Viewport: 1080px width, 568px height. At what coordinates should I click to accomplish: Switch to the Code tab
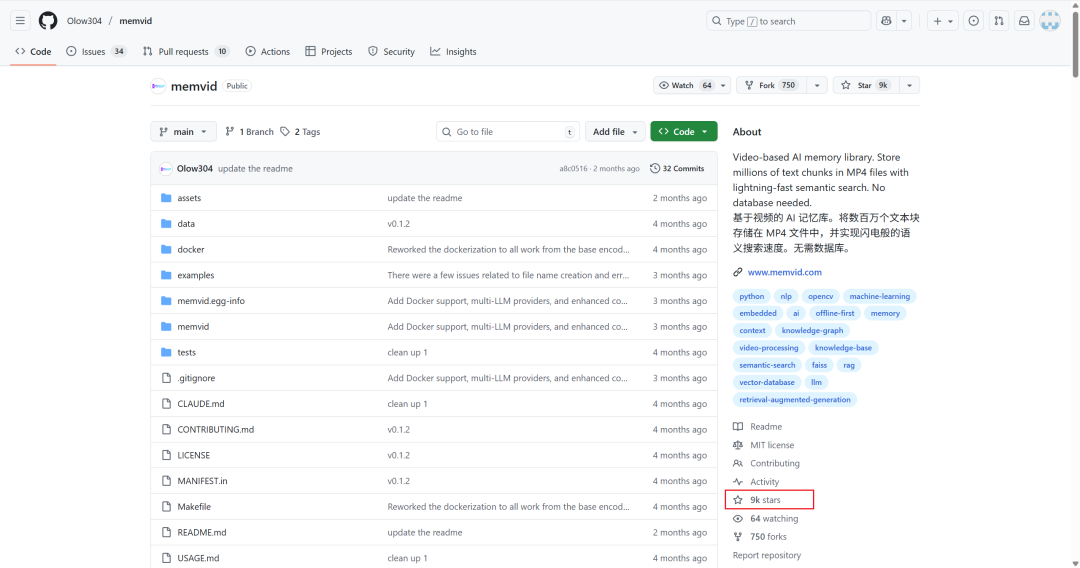pos(33,52)
